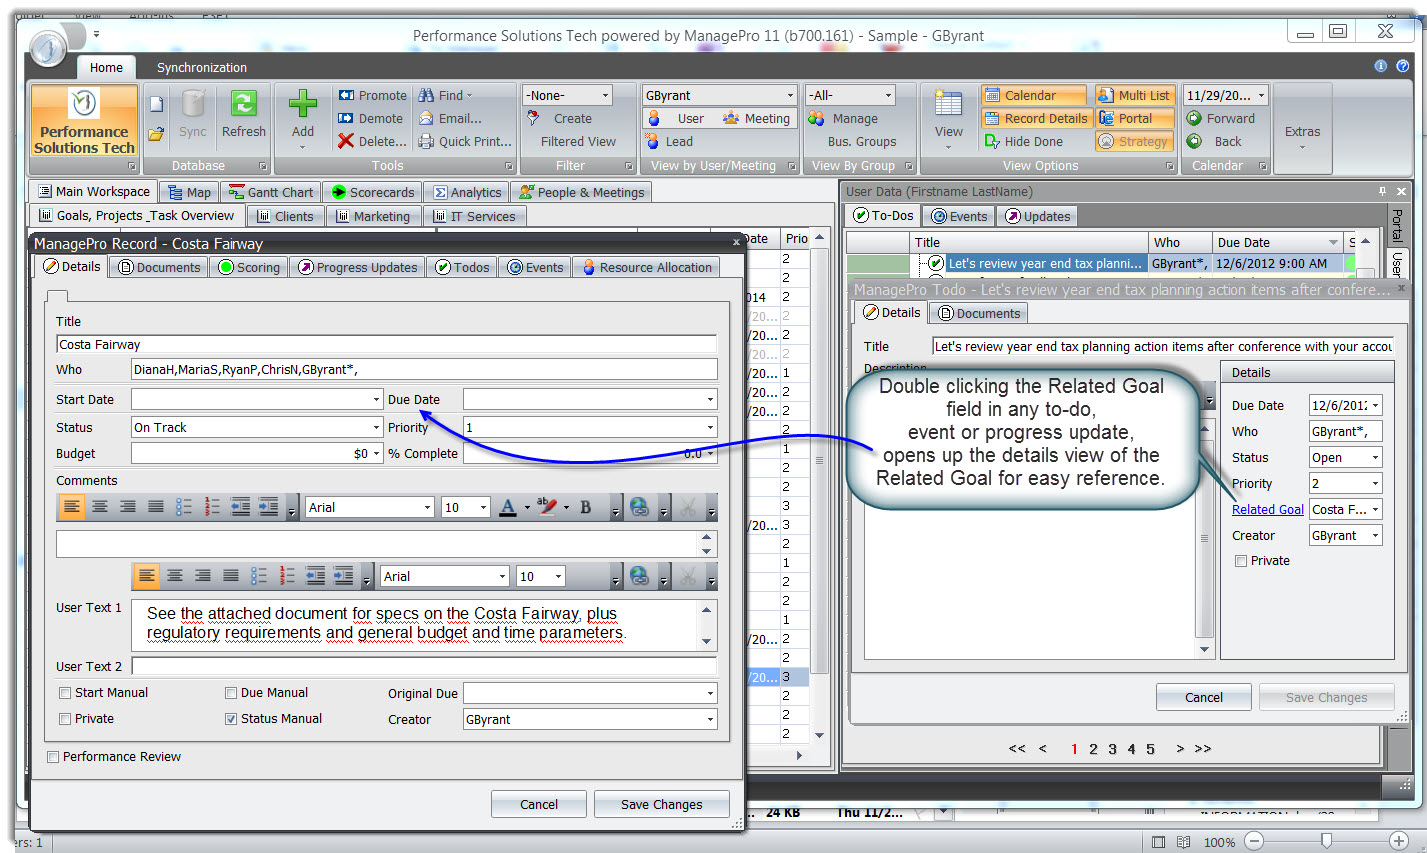Open the Resource Allocation tab

coord(646,267)
